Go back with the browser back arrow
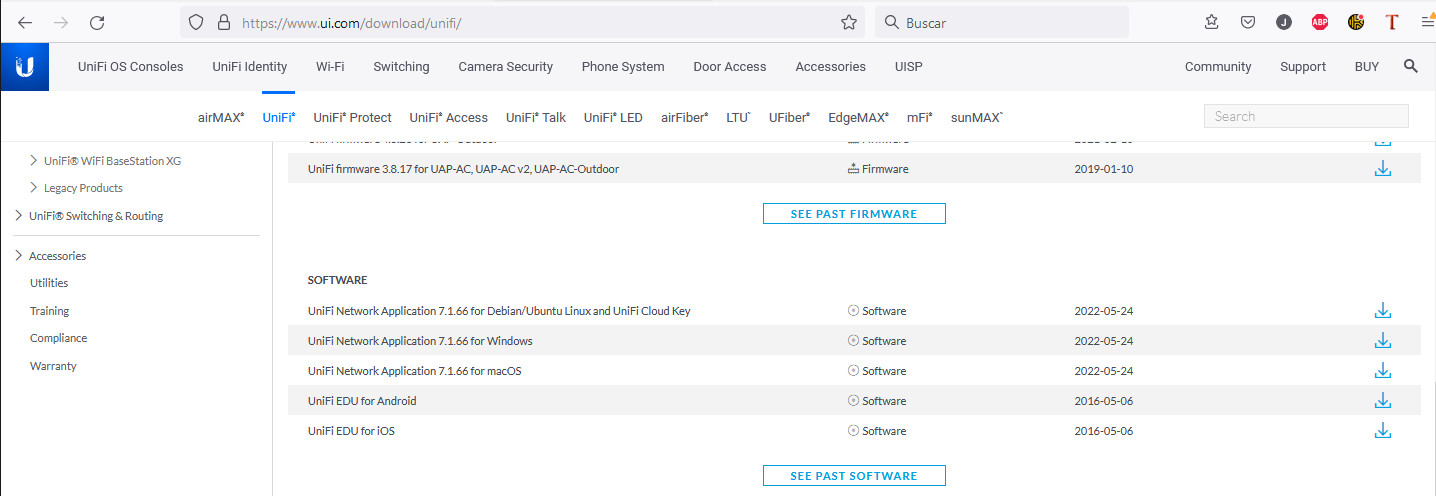The image size is (1436, 496). click(25, 22)
